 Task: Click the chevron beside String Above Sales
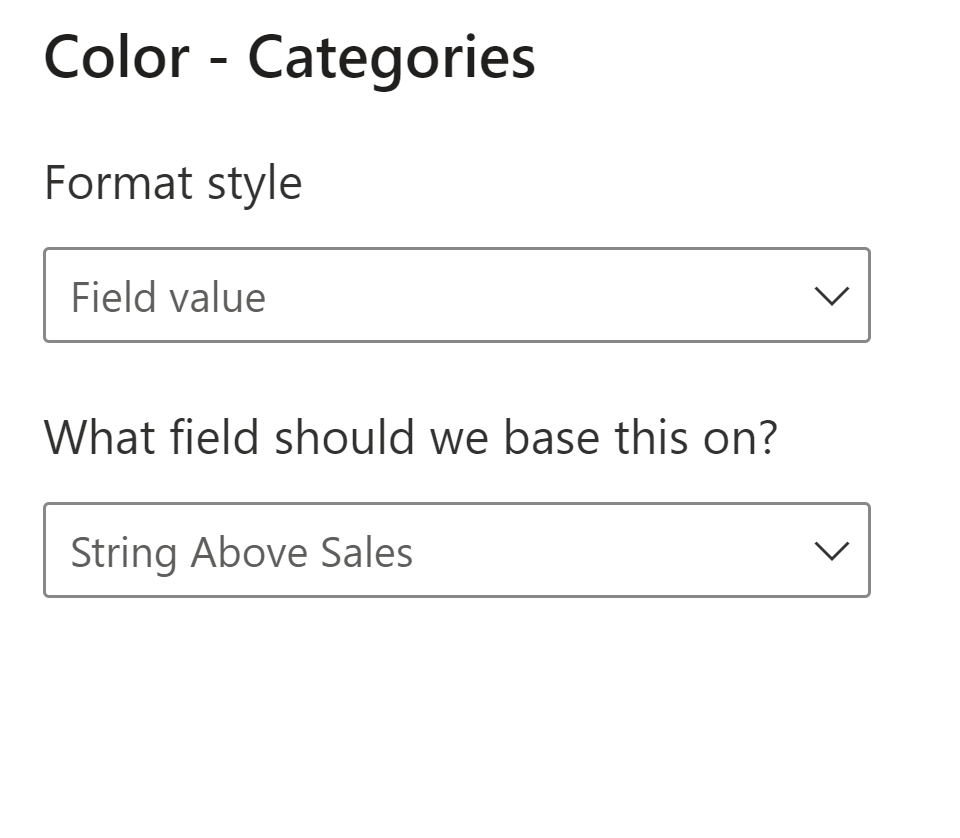(831, 551)
